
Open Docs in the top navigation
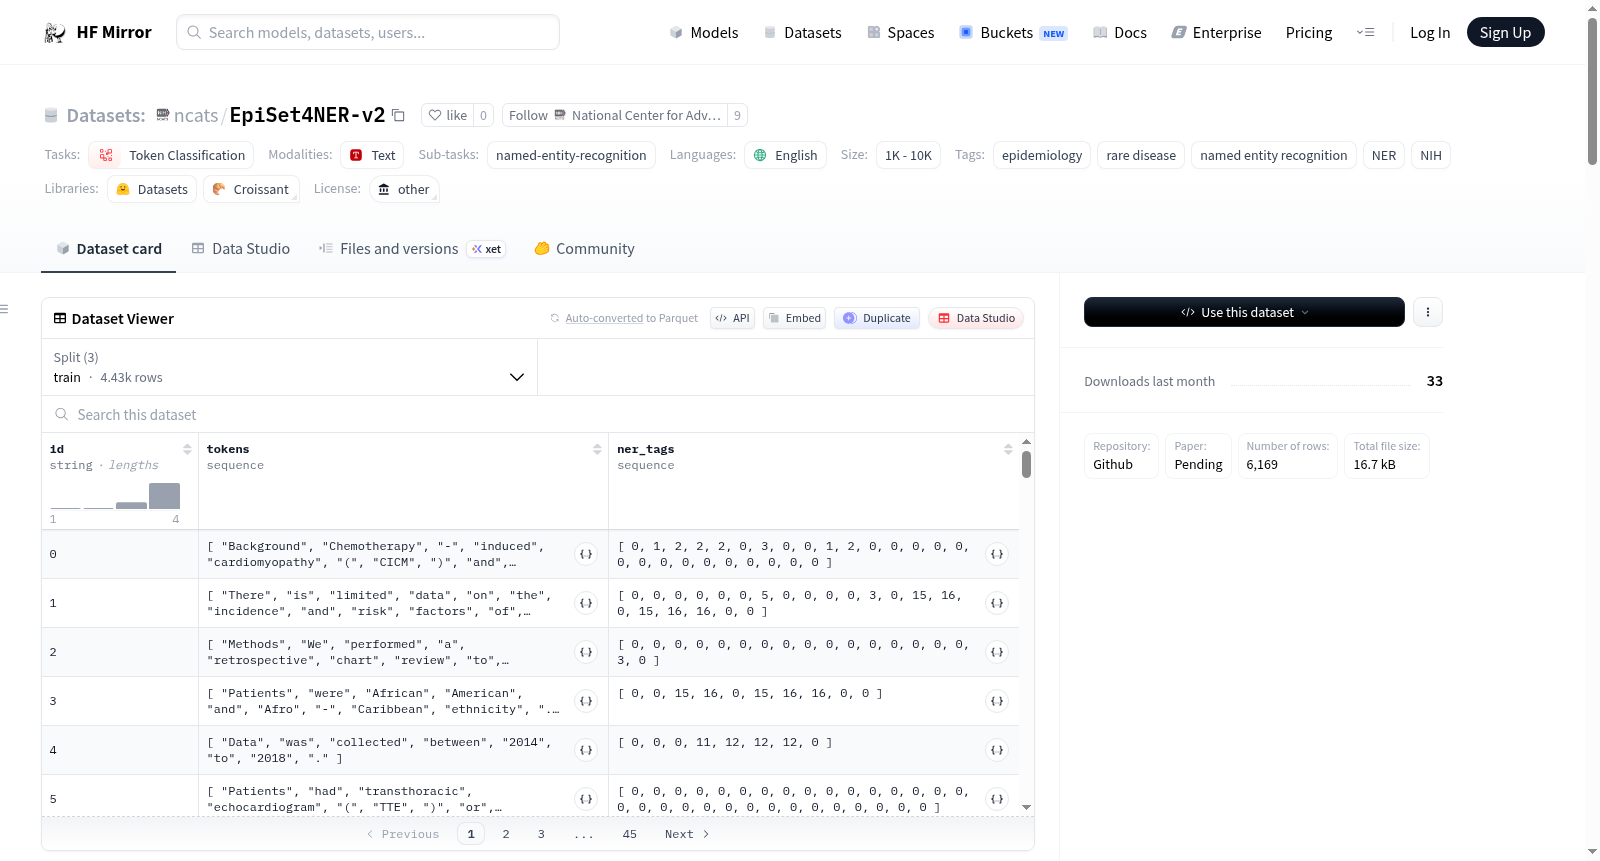(x=1119, y=32)
